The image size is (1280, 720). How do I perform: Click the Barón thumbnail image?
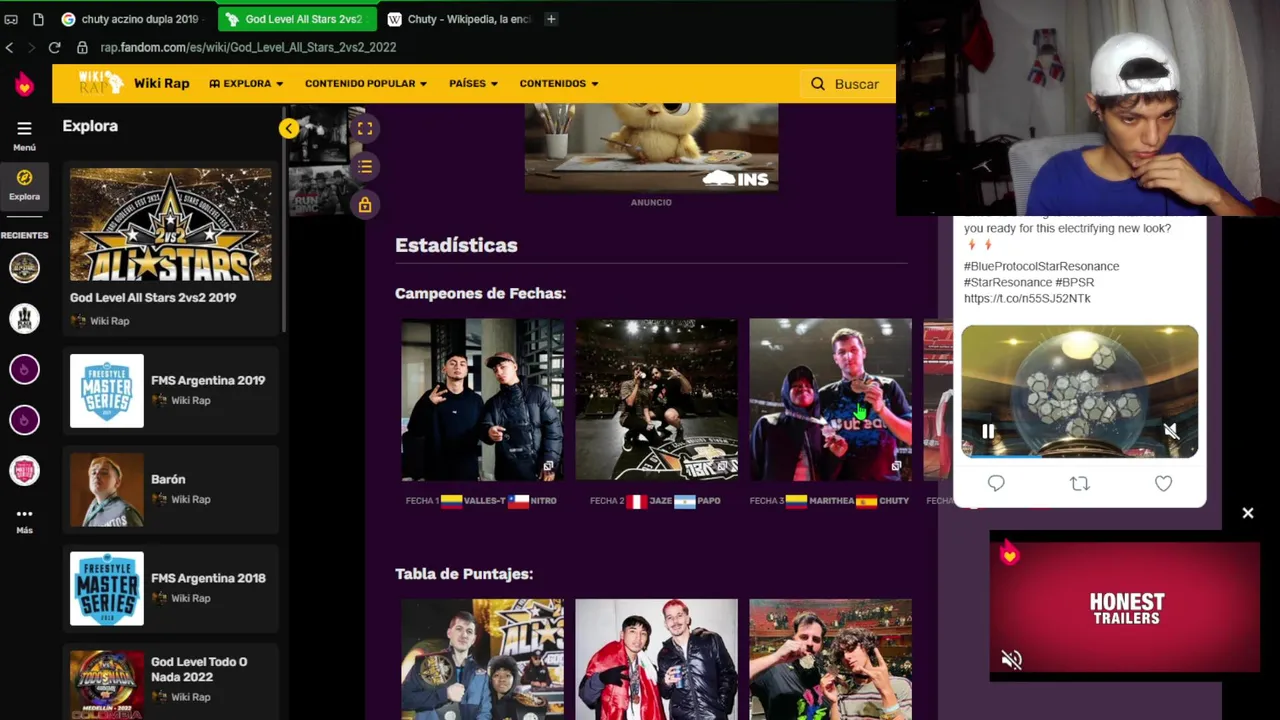(x=107, y=490)
